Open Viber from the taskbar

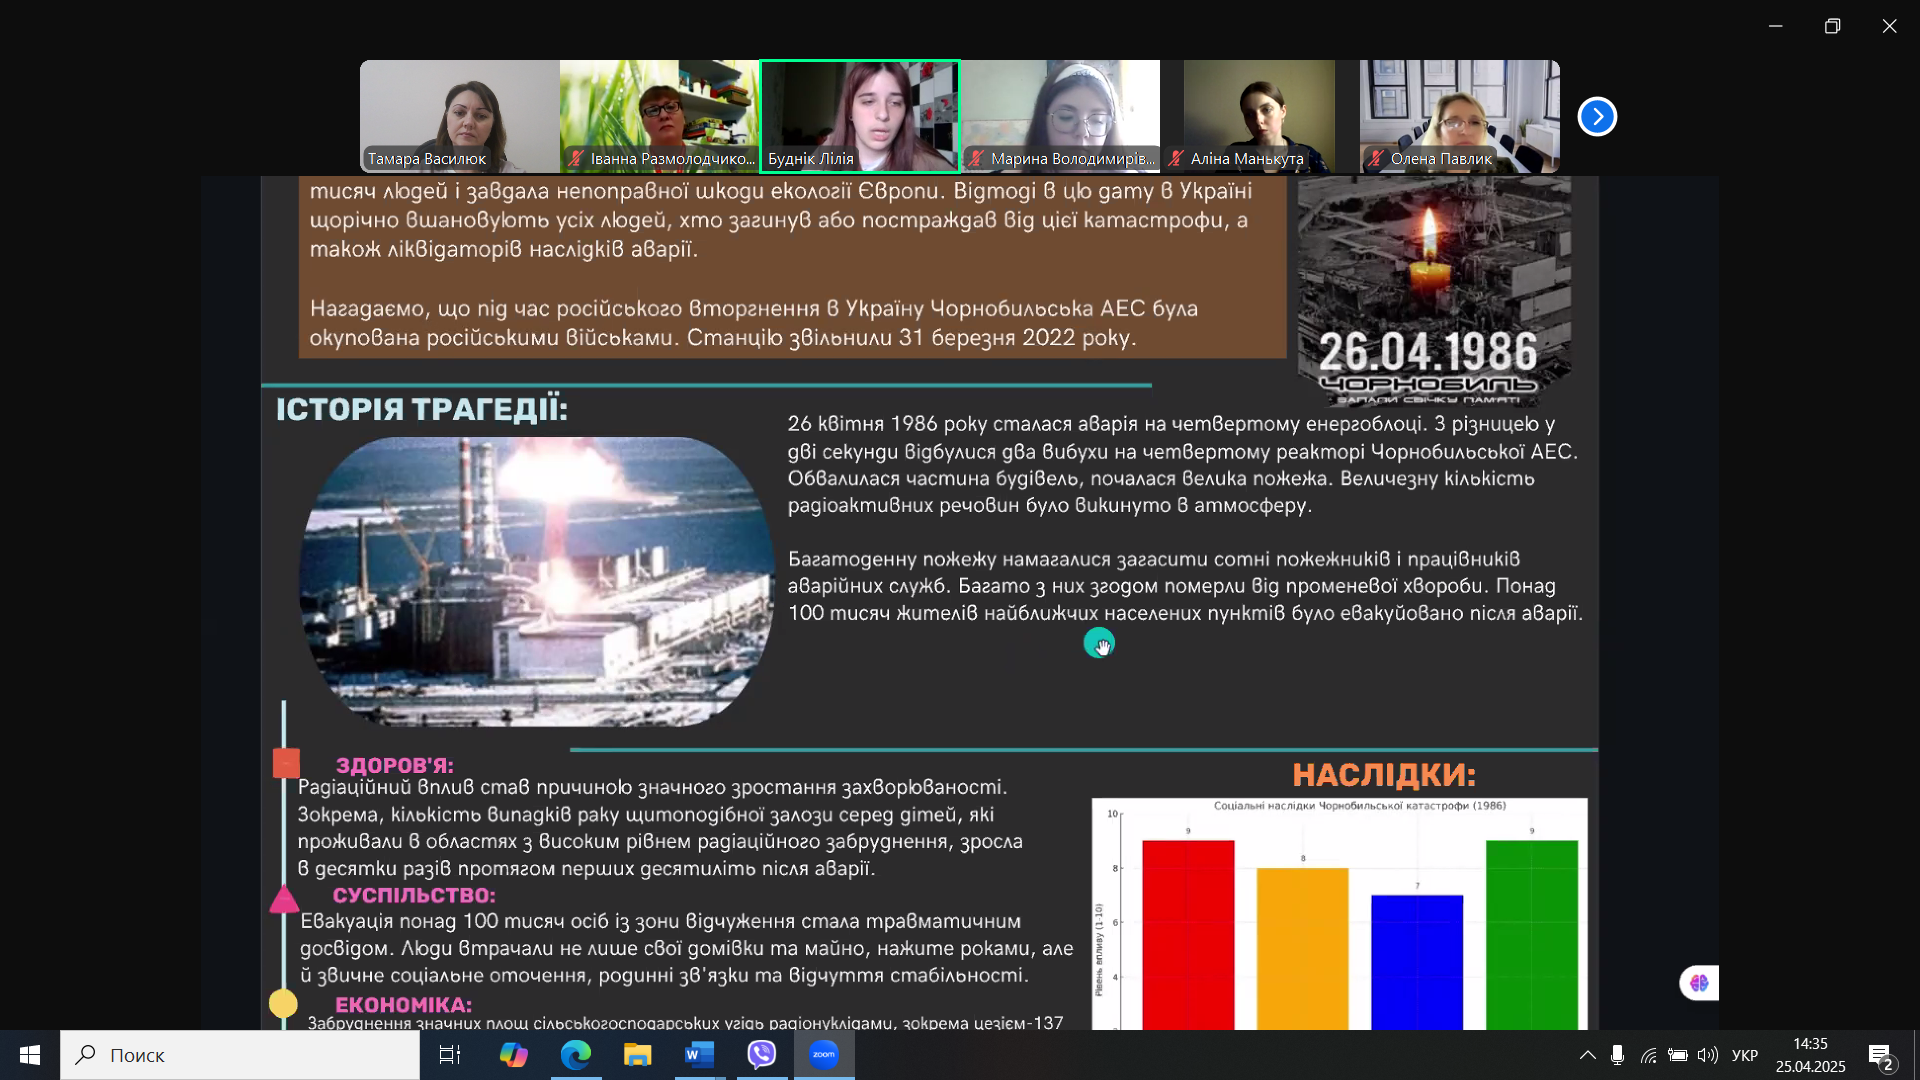coord(762,1055)
